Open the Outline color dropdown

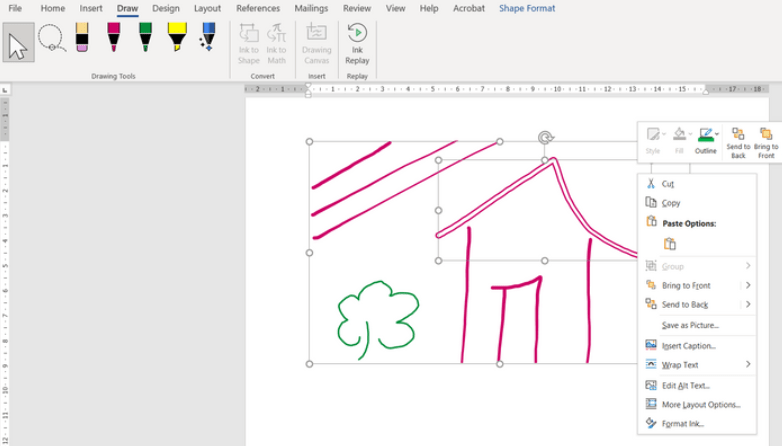[x=717, y=133]
